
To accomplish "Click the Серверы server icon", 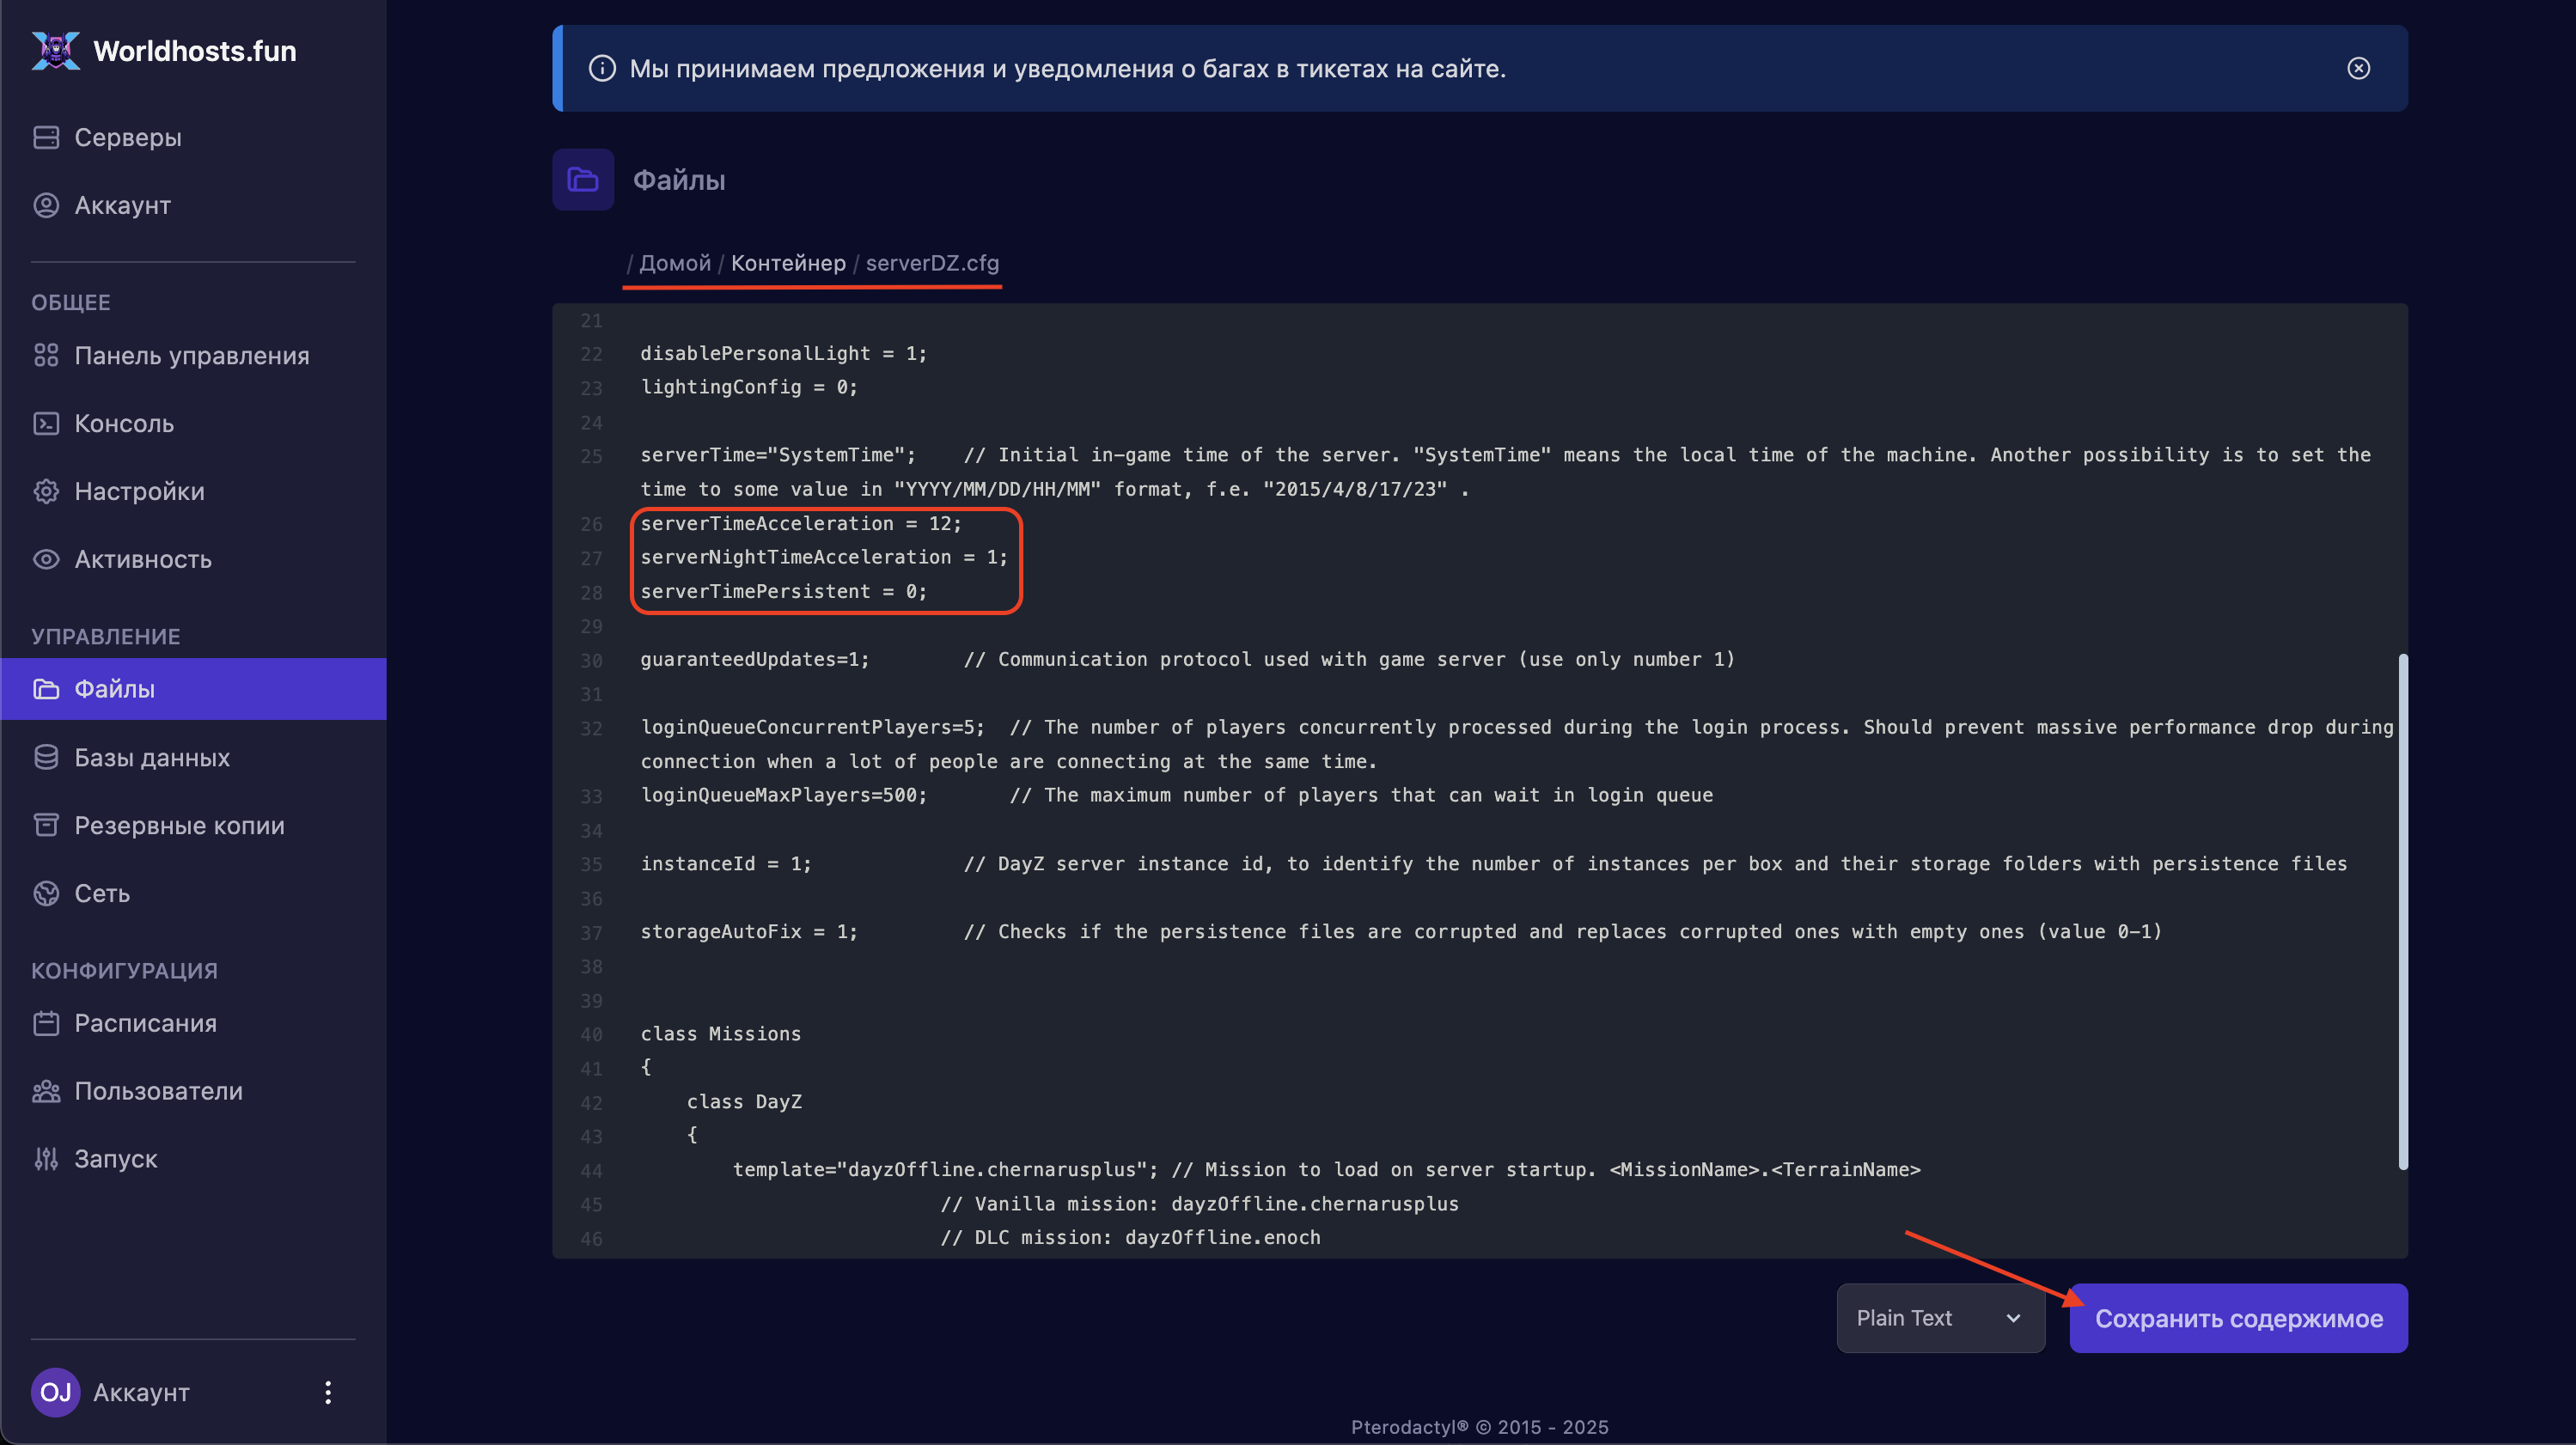I will point(46,137).
